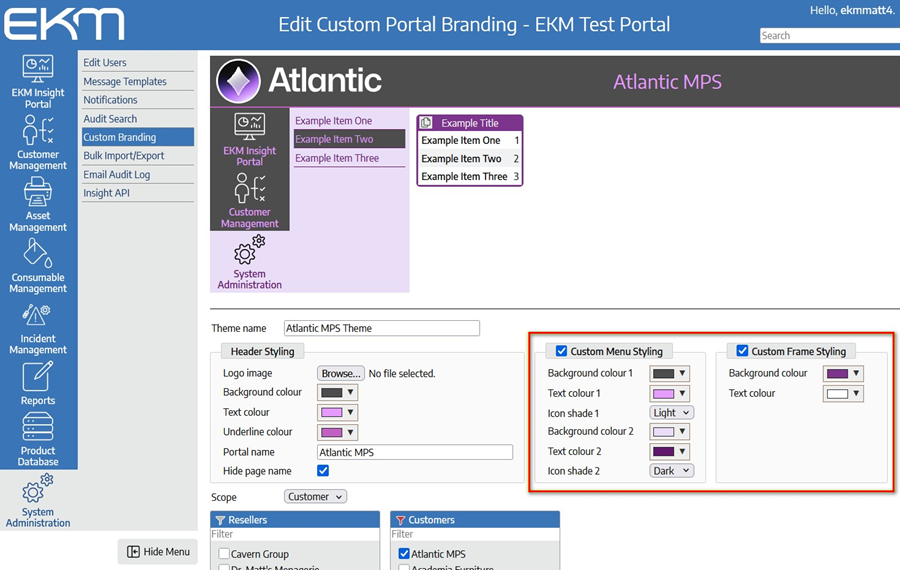Click the Portal name input field
The image size is (900, 570).
(x=415, y=452)
